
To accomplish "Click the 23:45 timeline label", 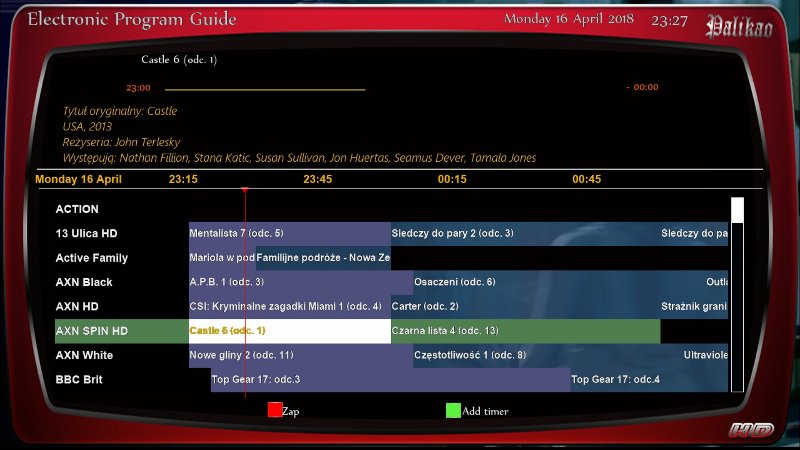I will (317, 179).
